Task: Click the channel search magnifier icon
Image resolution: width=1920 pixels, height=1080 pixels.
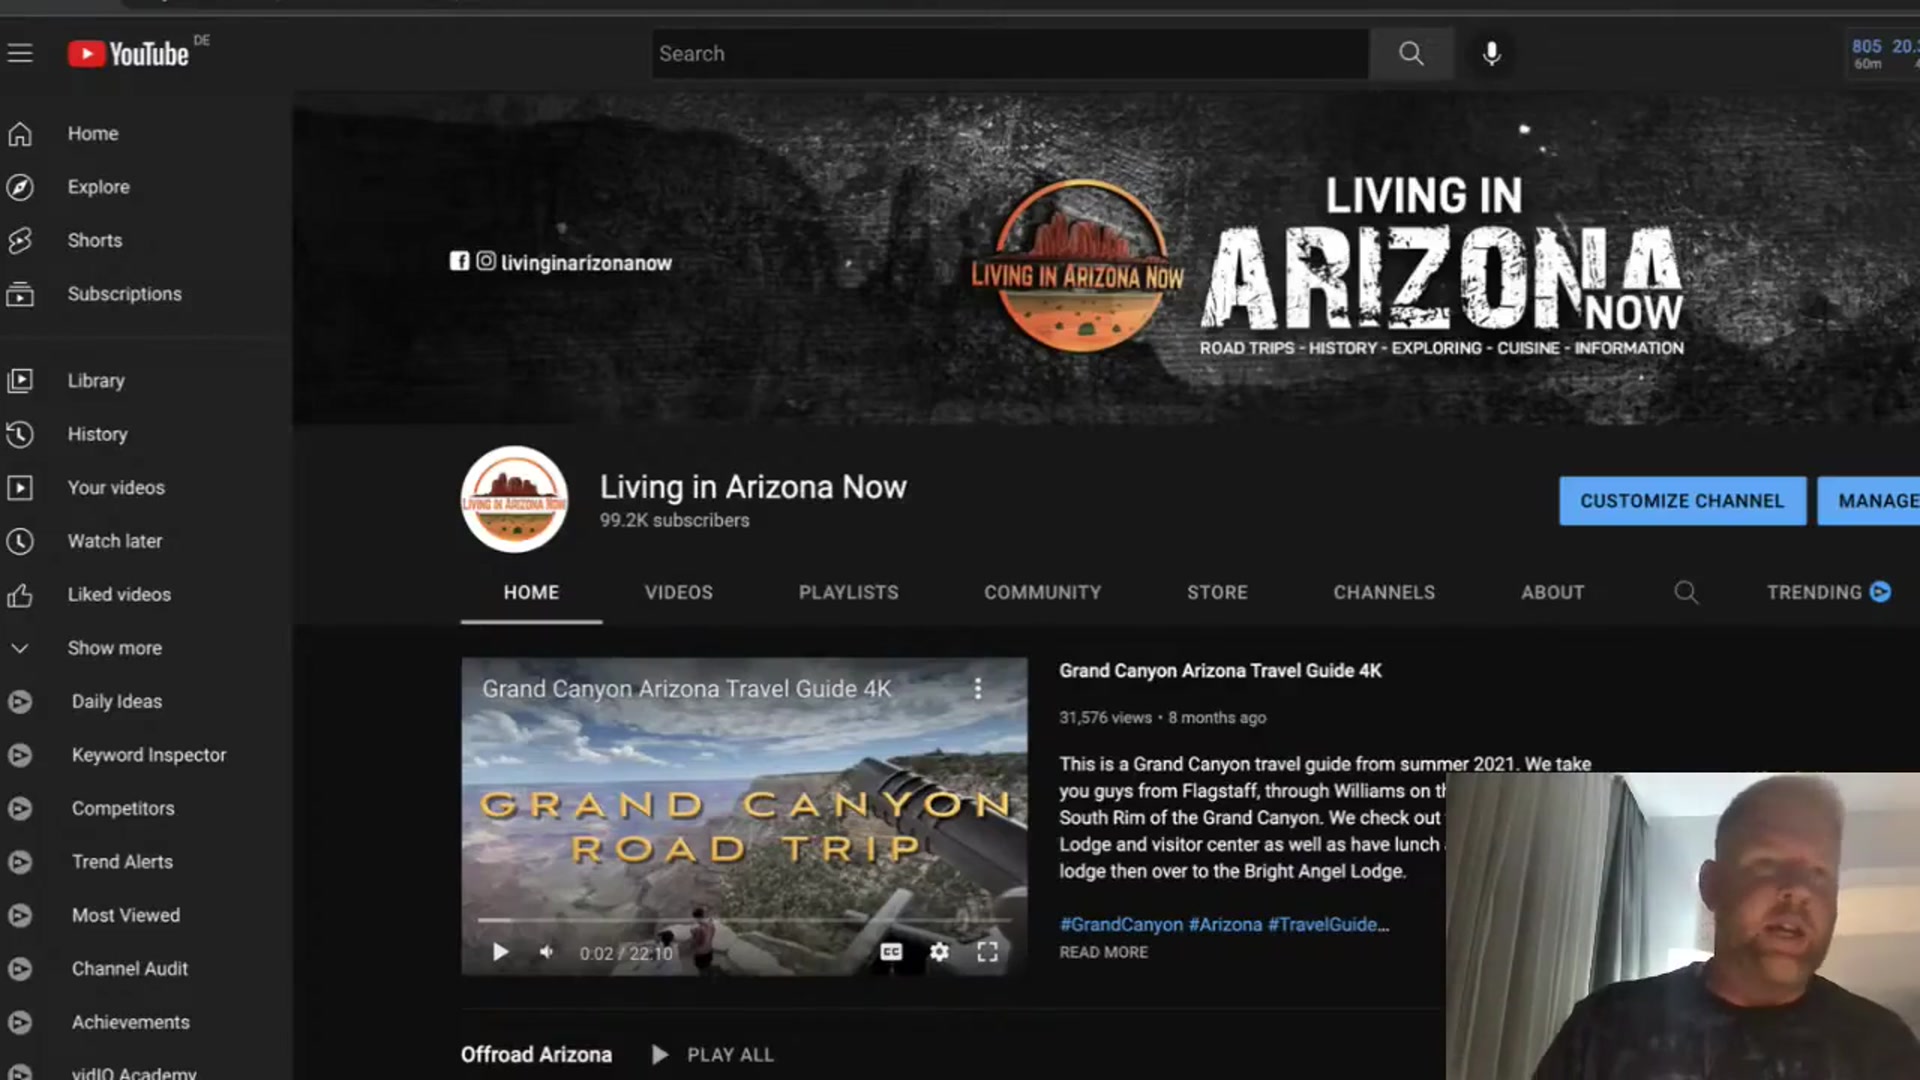Action: [x=1686, y=592]
